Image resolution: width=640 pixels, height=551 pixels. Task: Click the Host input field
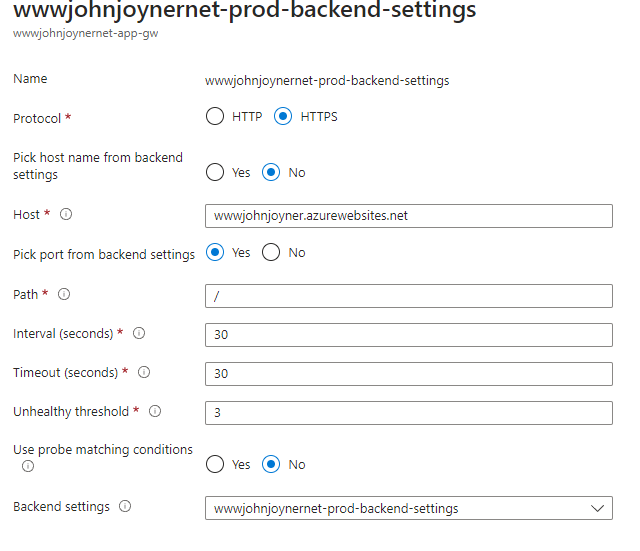pyautogui.click(x=408, y=215)
